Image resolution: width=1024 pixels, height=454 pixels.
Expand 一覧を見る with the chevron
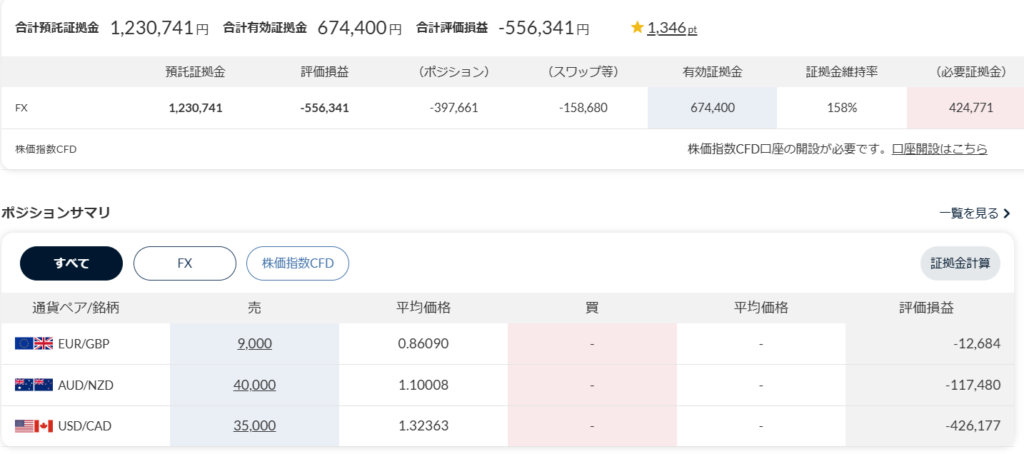coord(975,213)
